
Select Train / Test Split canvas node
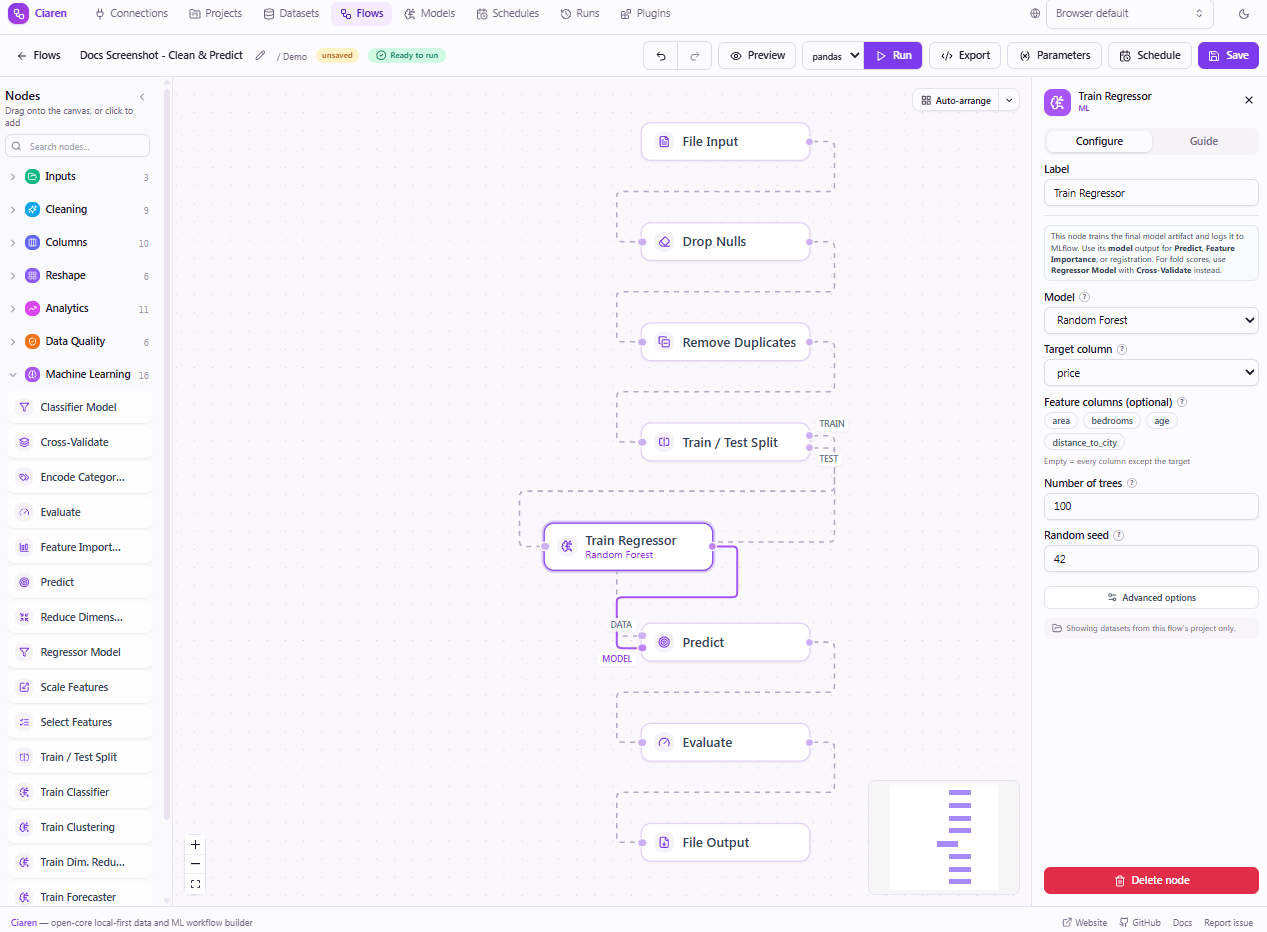(x=725, y=442)
